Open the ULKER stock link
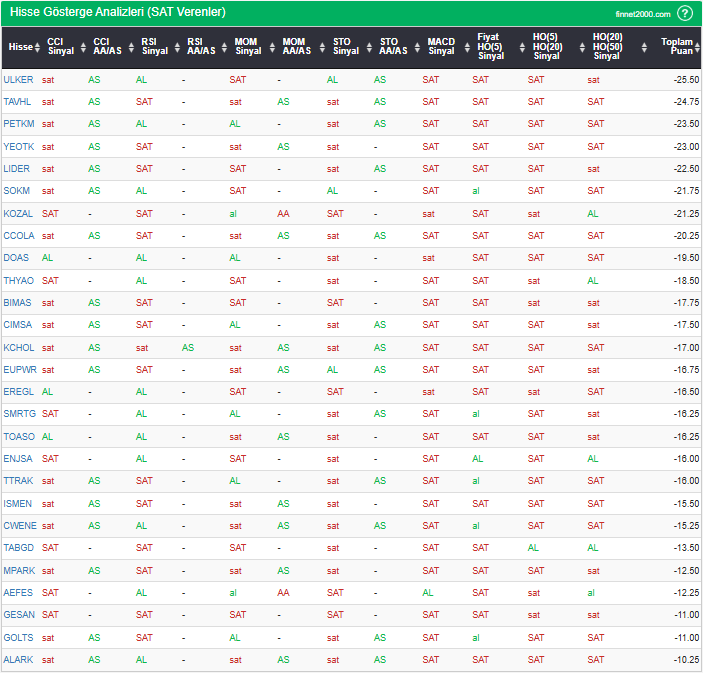The height and width of the screenshot is (673, 703). pyautogui.click(x=18, y=79)
